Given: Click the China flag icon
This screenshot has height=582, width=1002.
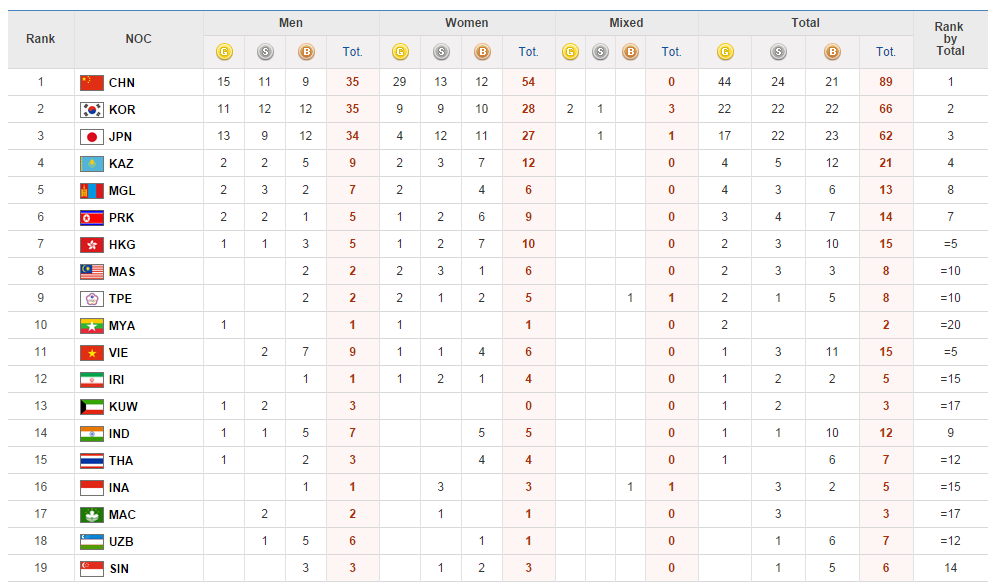Looking at the screenshot, I should tap(92, 83).
